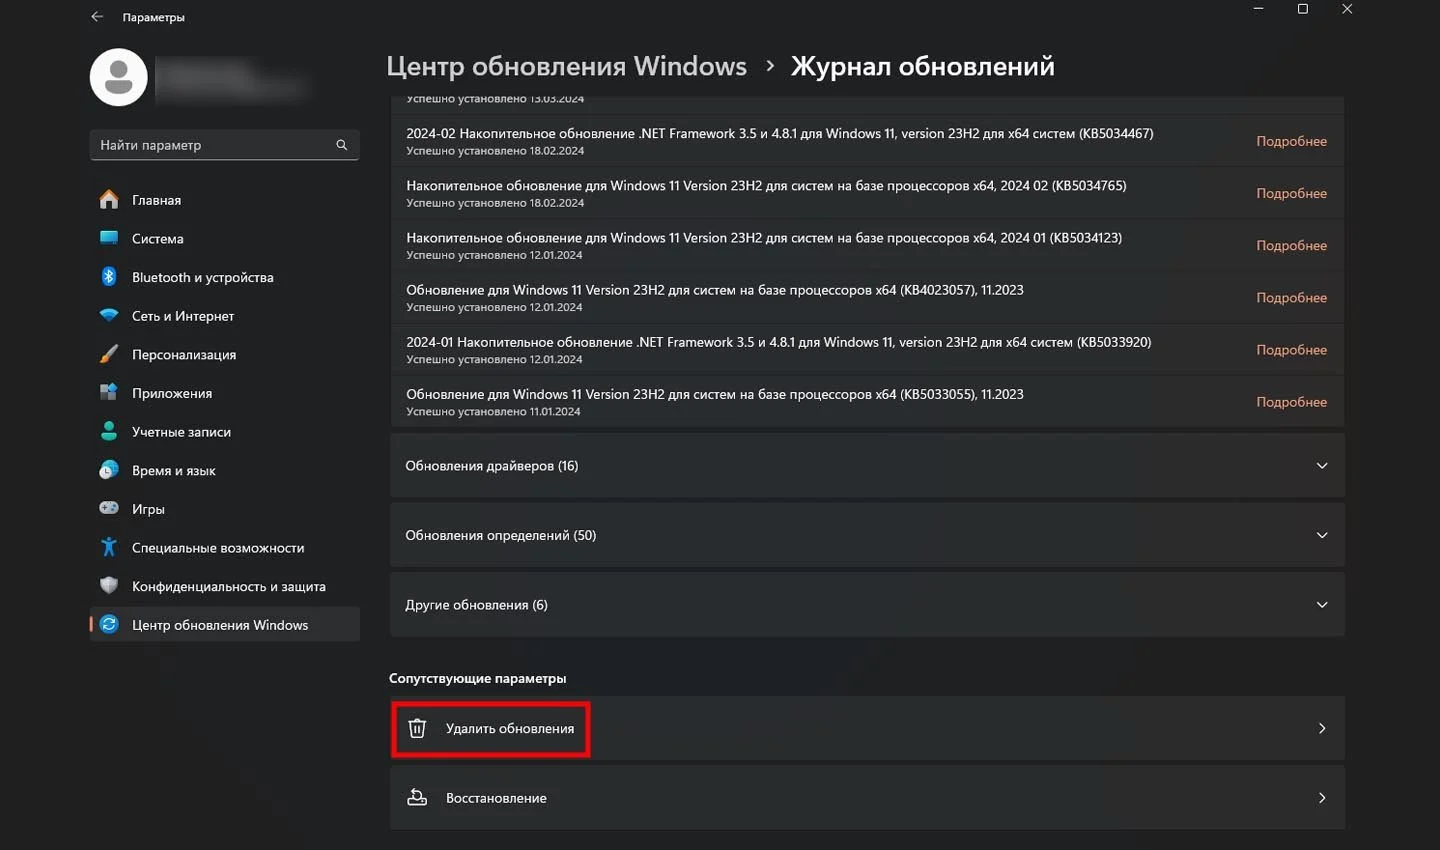Click Подробнее for KB4023057 update
1440x850 pixels.
coord(1291,297)
